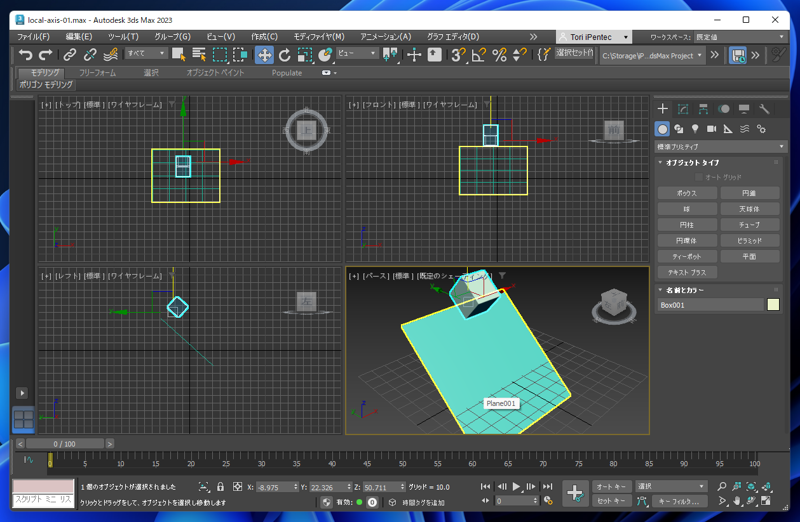Activate the Select and Place tool

pyautogui.click(x=325, y=55)
